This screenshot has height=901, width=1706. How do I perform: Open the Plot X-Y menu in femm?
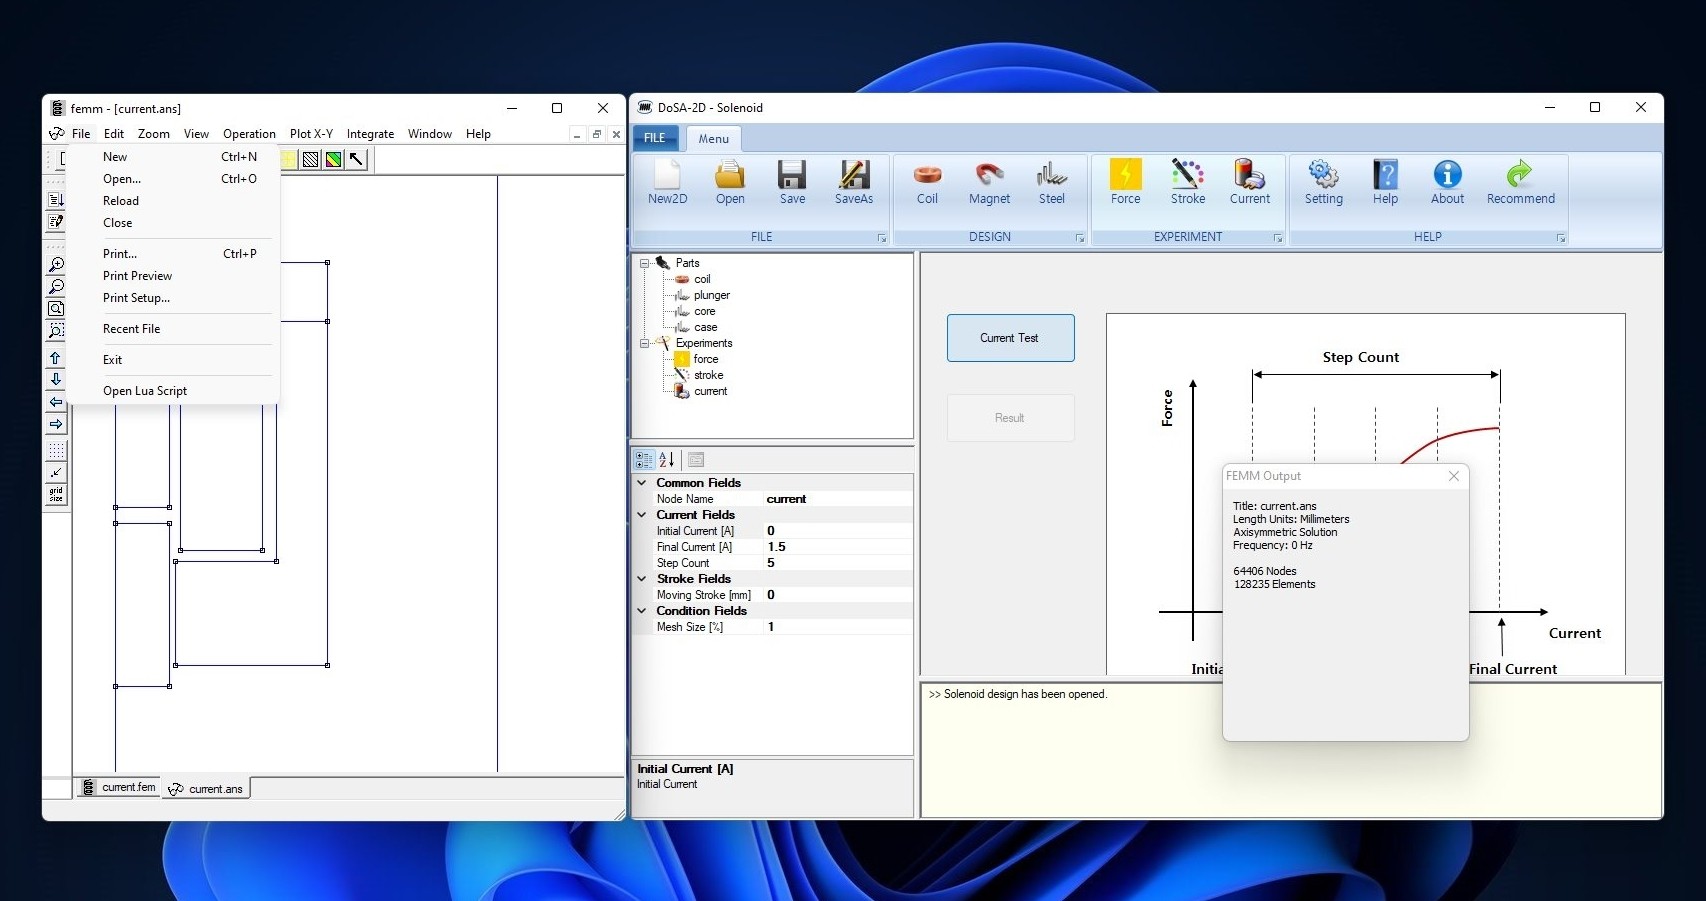point(311,134)
